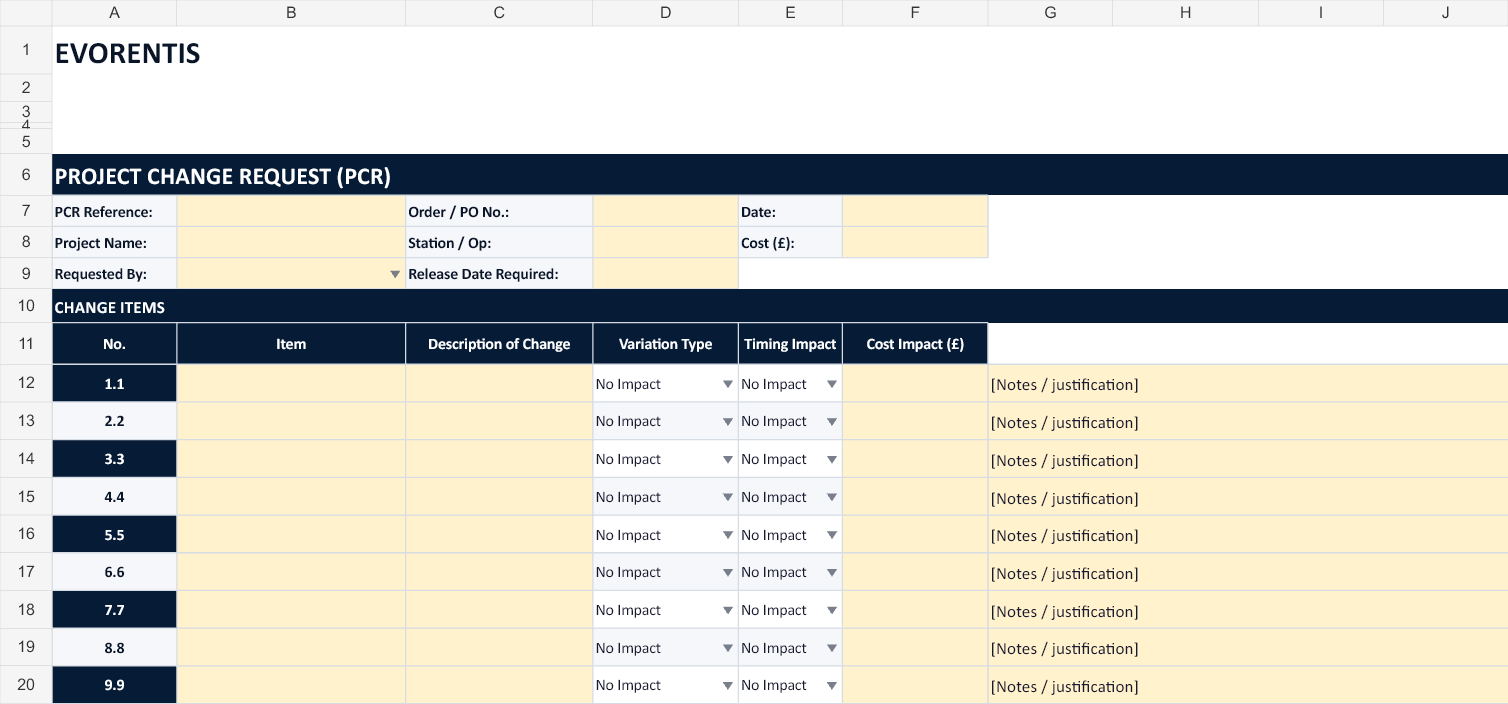Click item number 4.4 cell

(114, 498)
